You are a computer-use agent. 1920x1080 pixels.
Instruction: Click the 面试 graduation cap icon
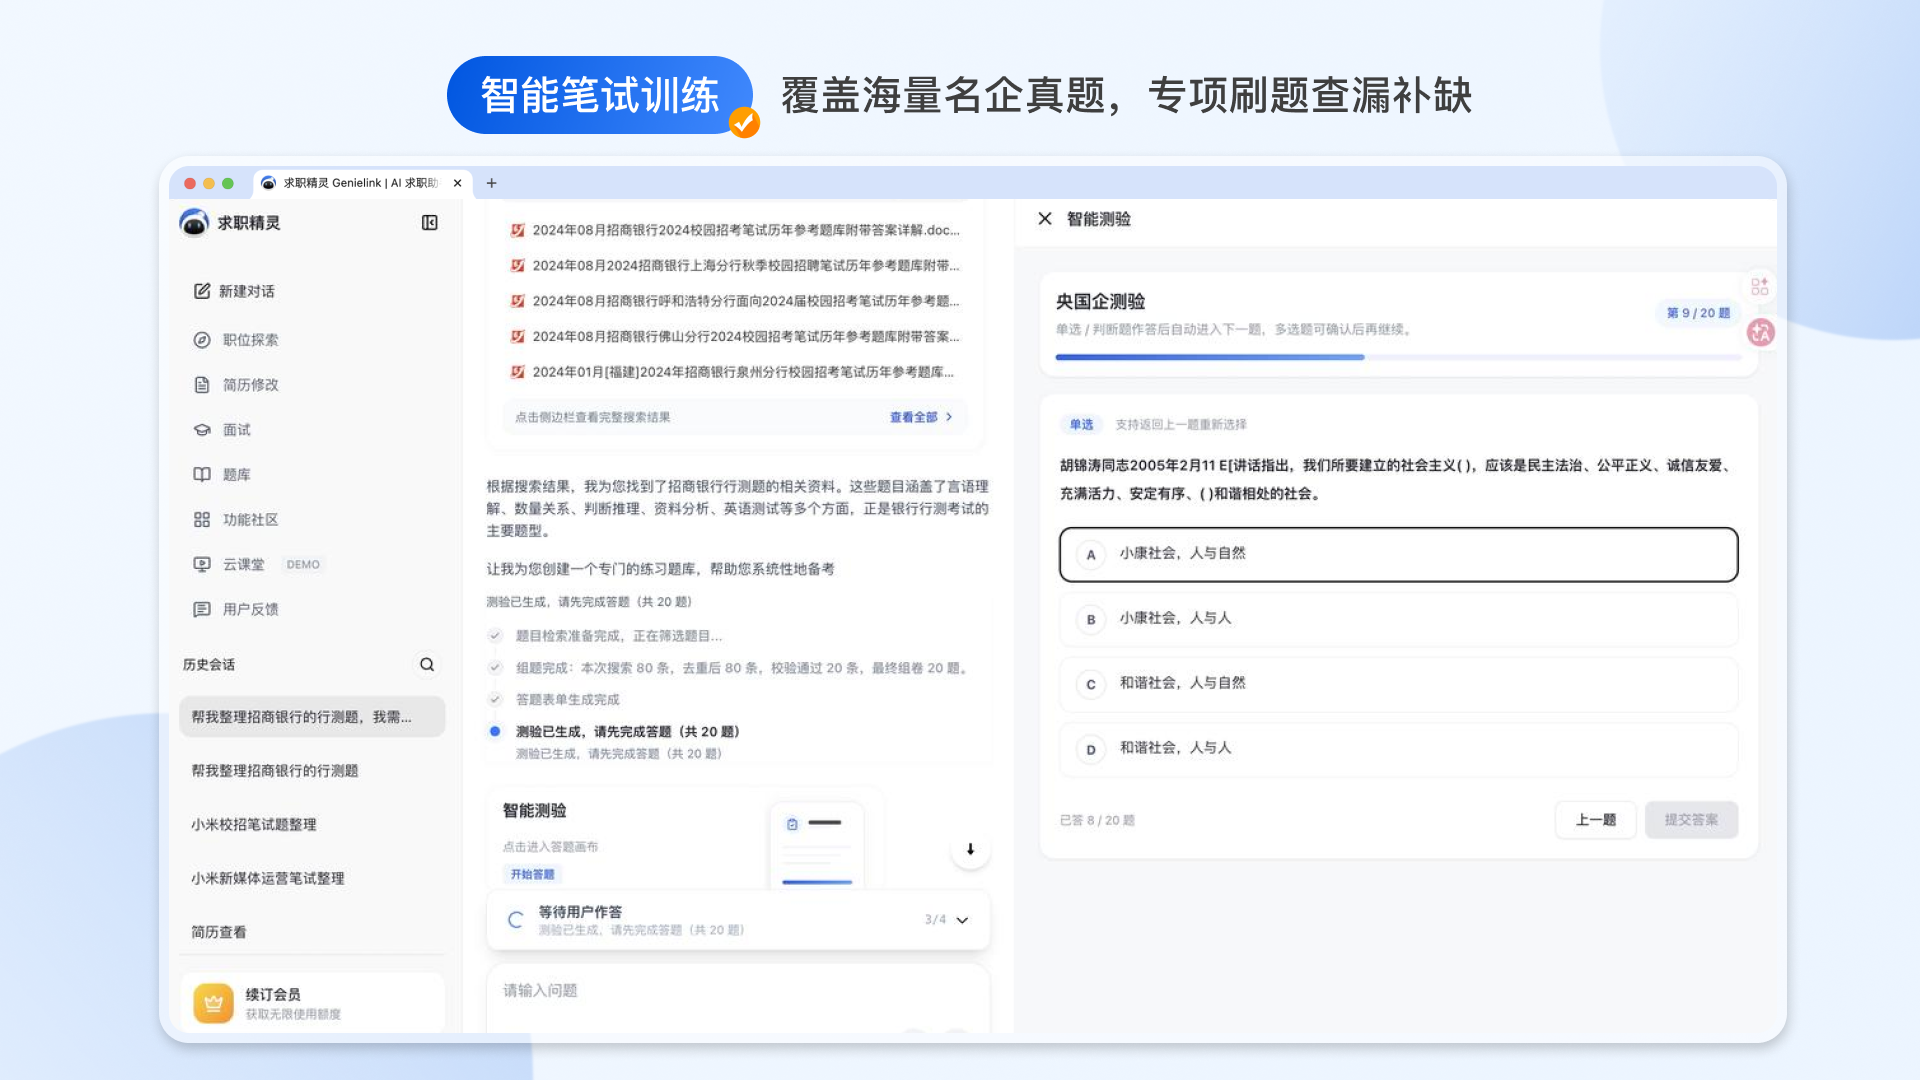click(x=202, y=430)
